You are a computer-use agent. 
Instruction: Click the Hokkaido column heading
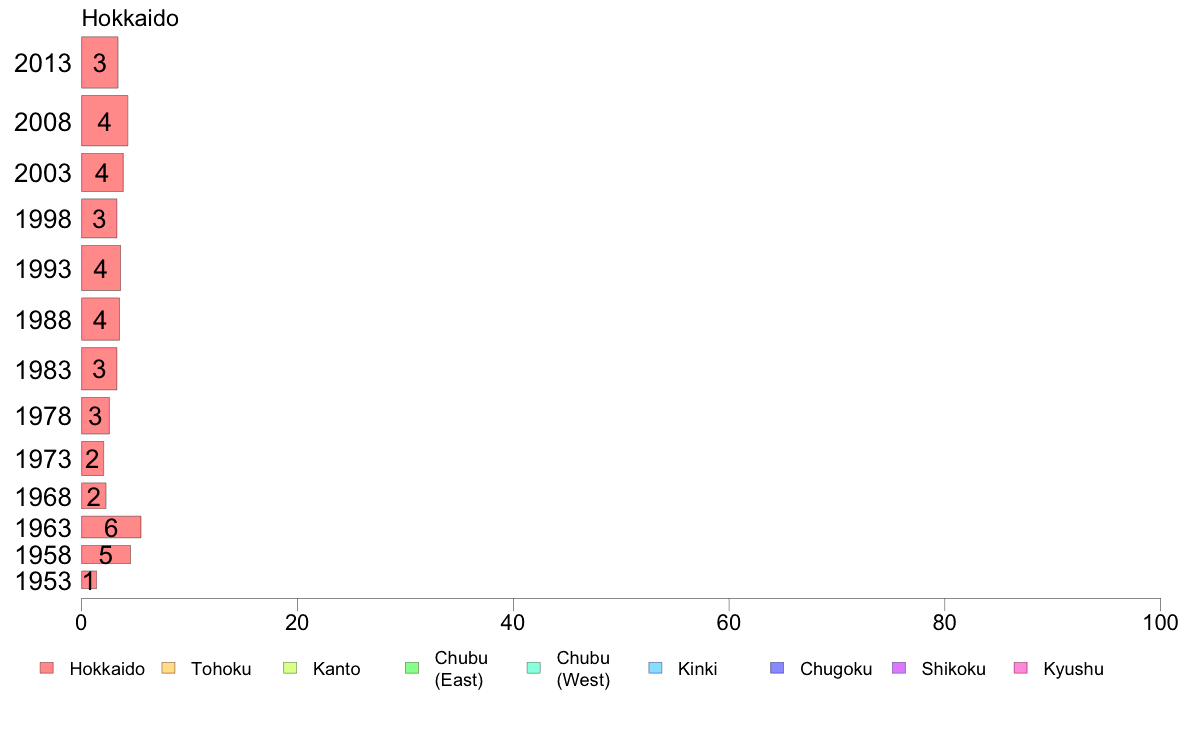[130, 18]
